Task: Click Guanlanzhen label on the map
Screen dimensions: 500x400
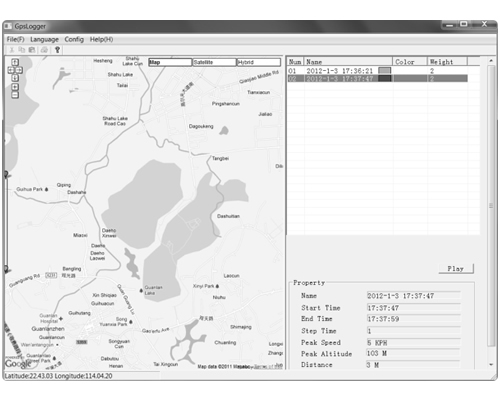Action: pos(48,329)
